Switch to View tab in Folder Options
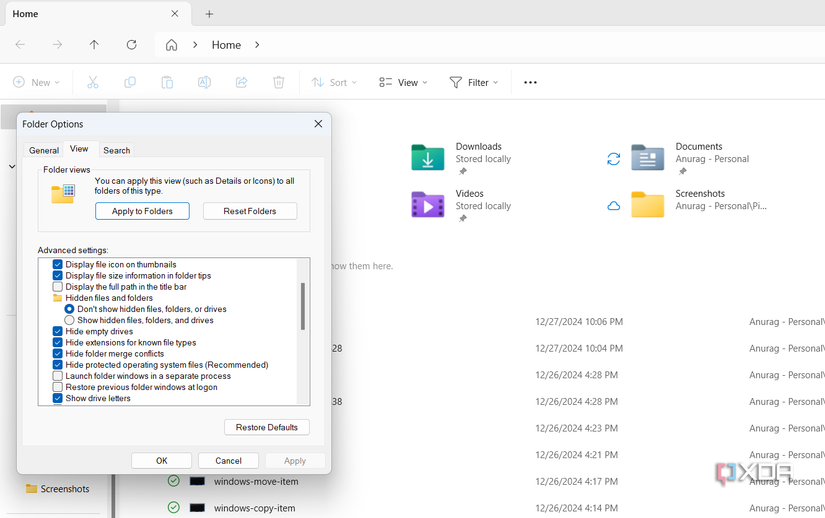 [x=79, y=149]
